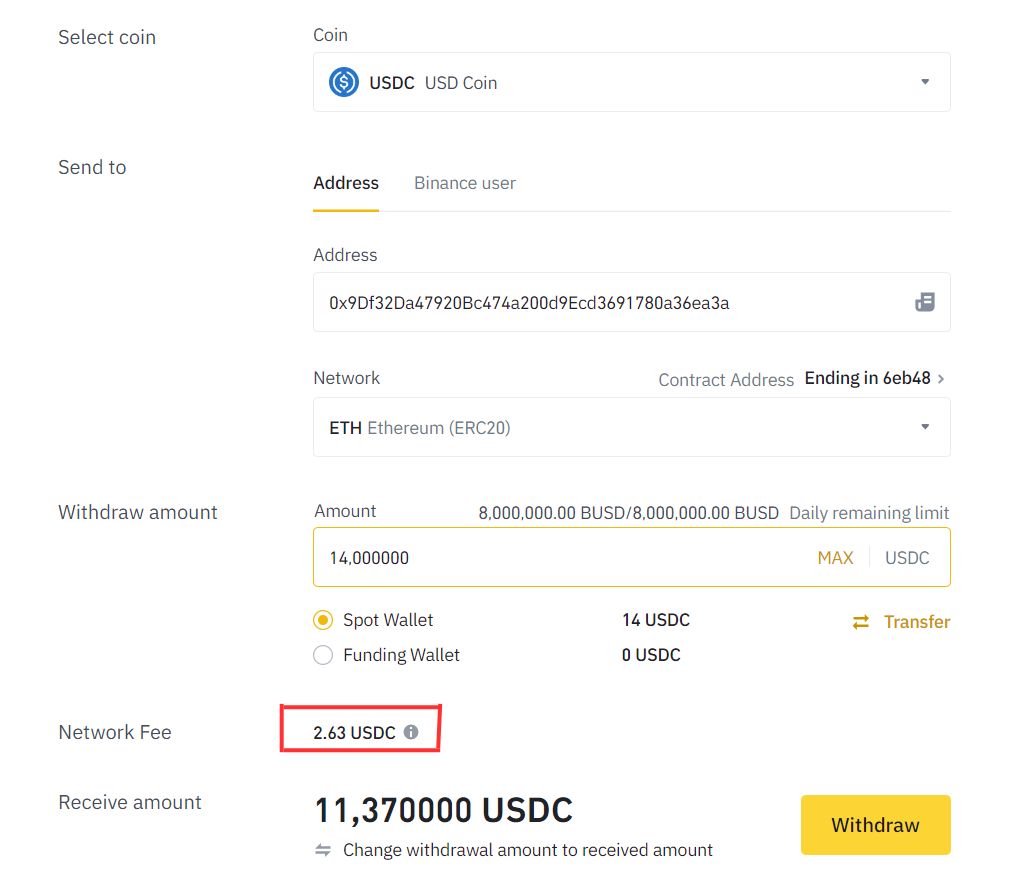Click the USDC label inside the amount field
Viewport: 1016px width, 891px height.
coord(907,557)
